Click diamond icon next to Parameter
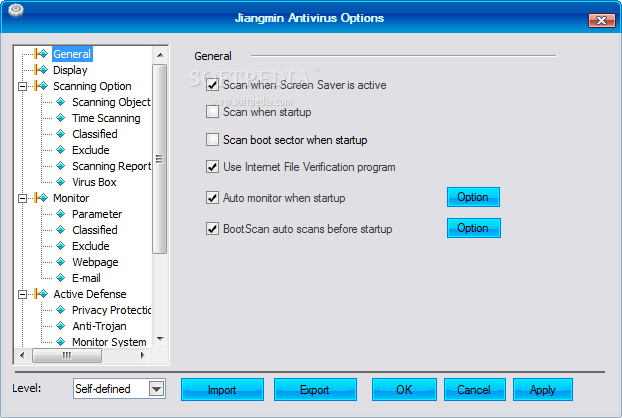Image resolution: width=622 pixels, height=418 pixels. pos(60,214)
